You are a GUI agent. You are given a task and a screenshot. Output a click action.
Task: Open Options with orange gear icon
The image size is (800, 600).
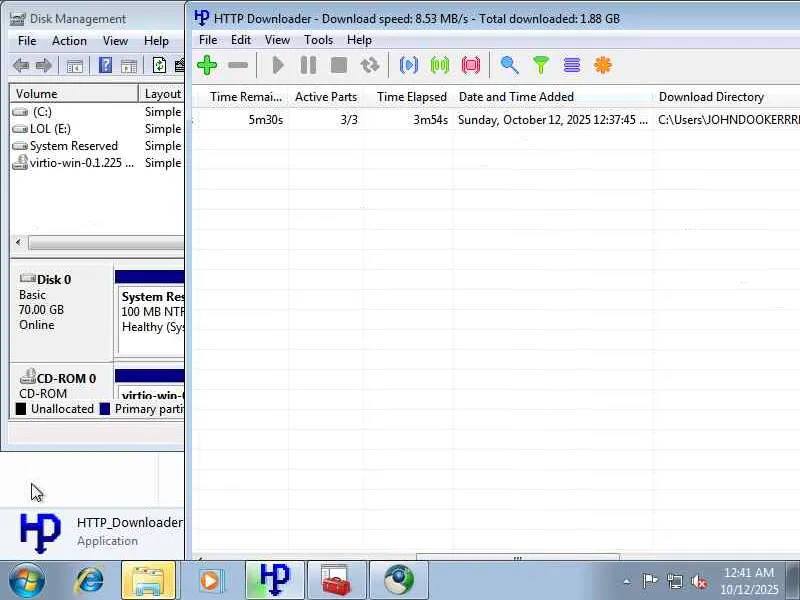pyautogui.click(x=603, y=65)
